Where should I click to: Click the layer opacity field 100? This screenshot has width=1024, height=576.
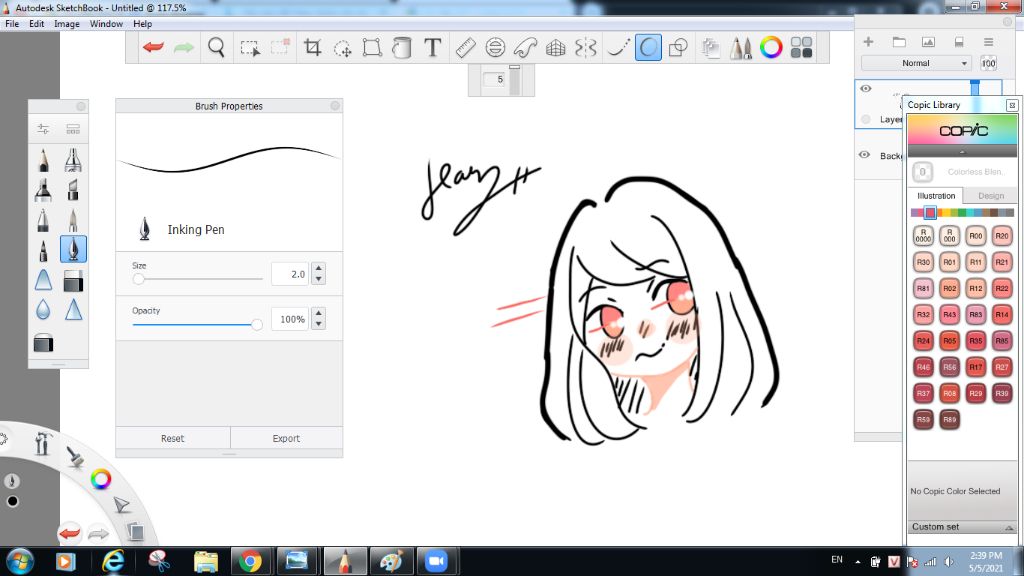pos(988,63)
